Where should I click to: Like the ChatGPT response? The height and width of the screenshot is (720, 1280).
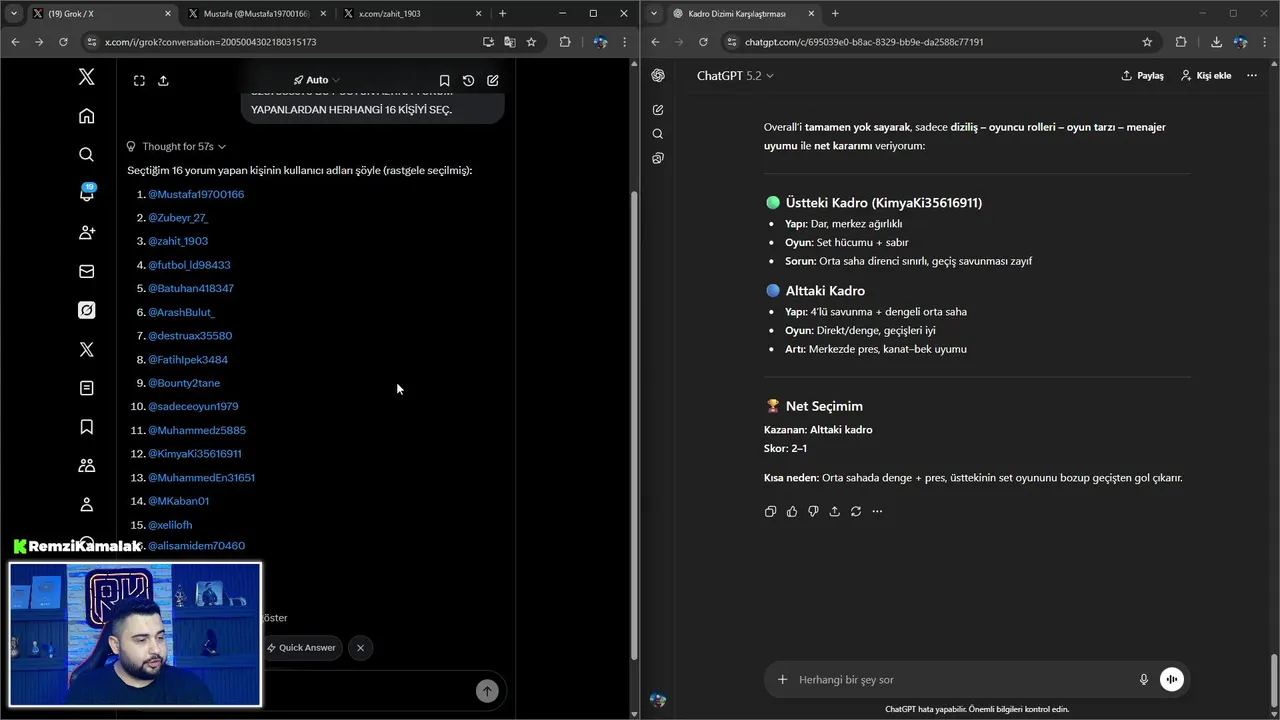pyautogui.click(x=792, y=511)
